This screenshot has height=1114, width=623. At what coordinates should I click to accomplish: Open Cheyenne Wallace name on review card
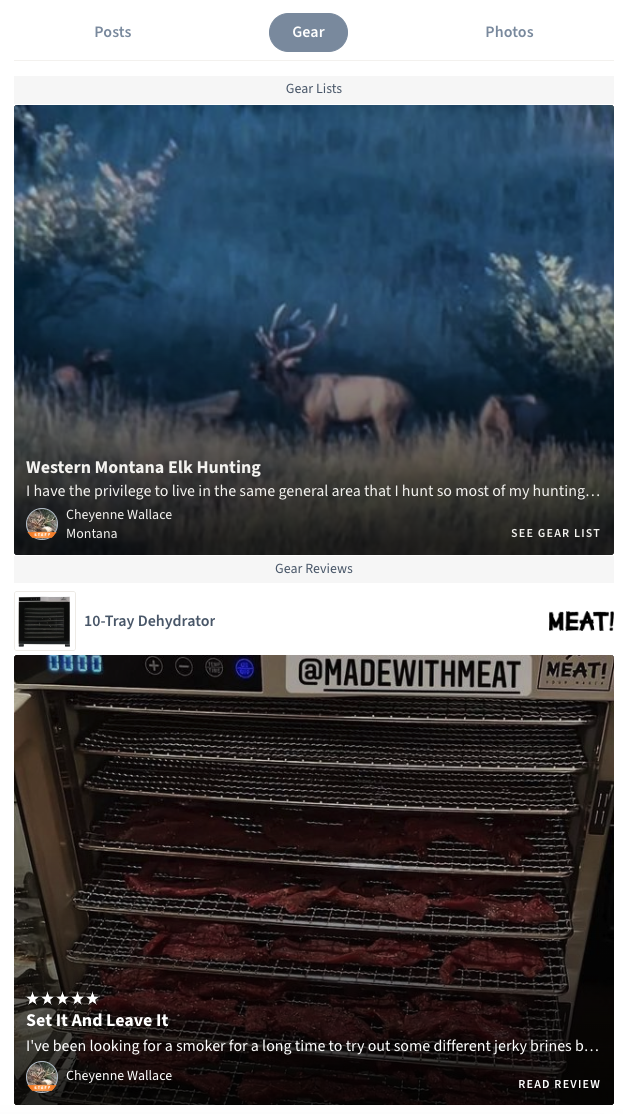pyautogui.click(x=119, y=1076)
